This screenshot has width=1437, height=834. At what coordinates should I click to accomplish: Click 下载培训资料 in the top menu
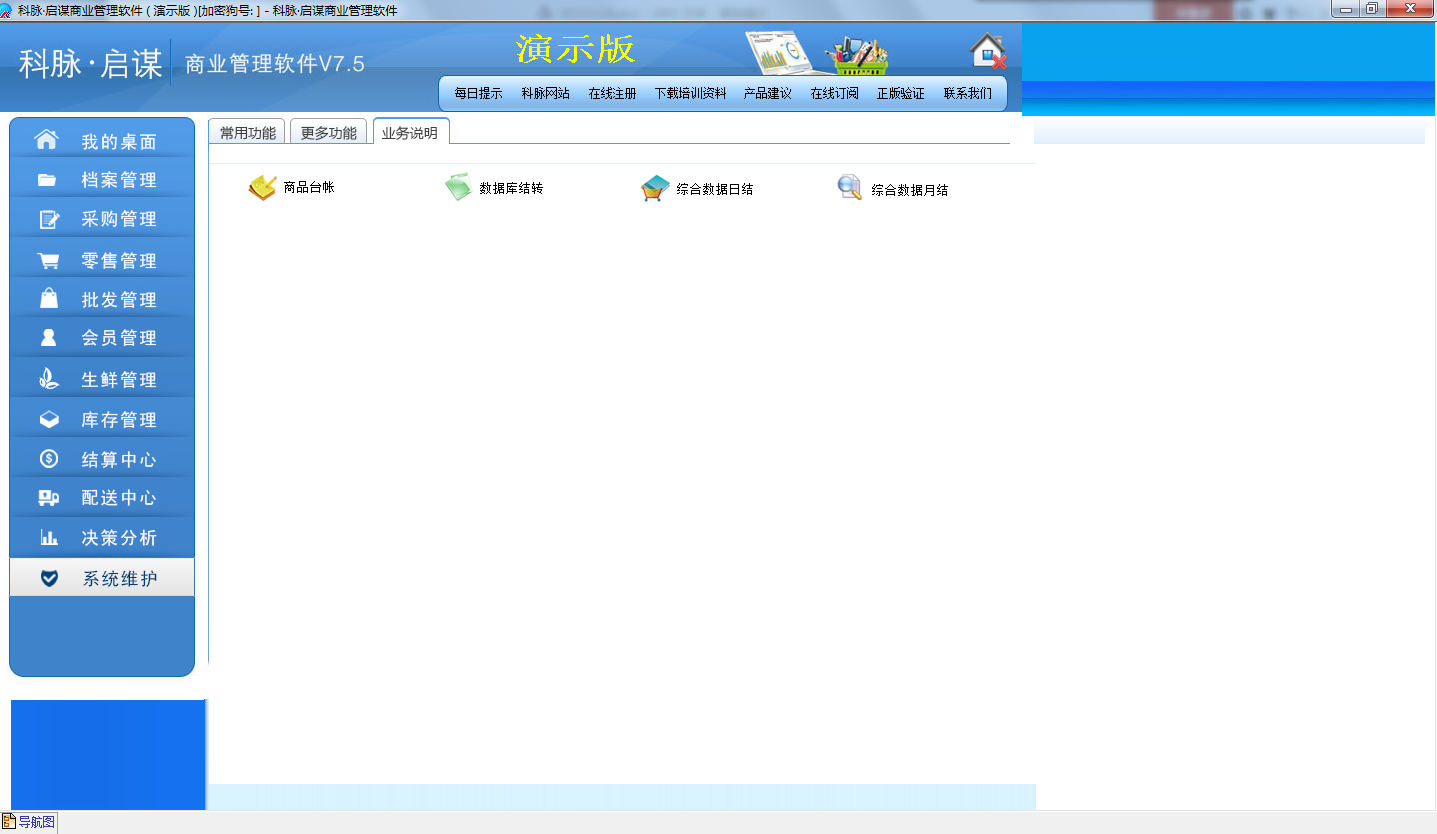690,93
